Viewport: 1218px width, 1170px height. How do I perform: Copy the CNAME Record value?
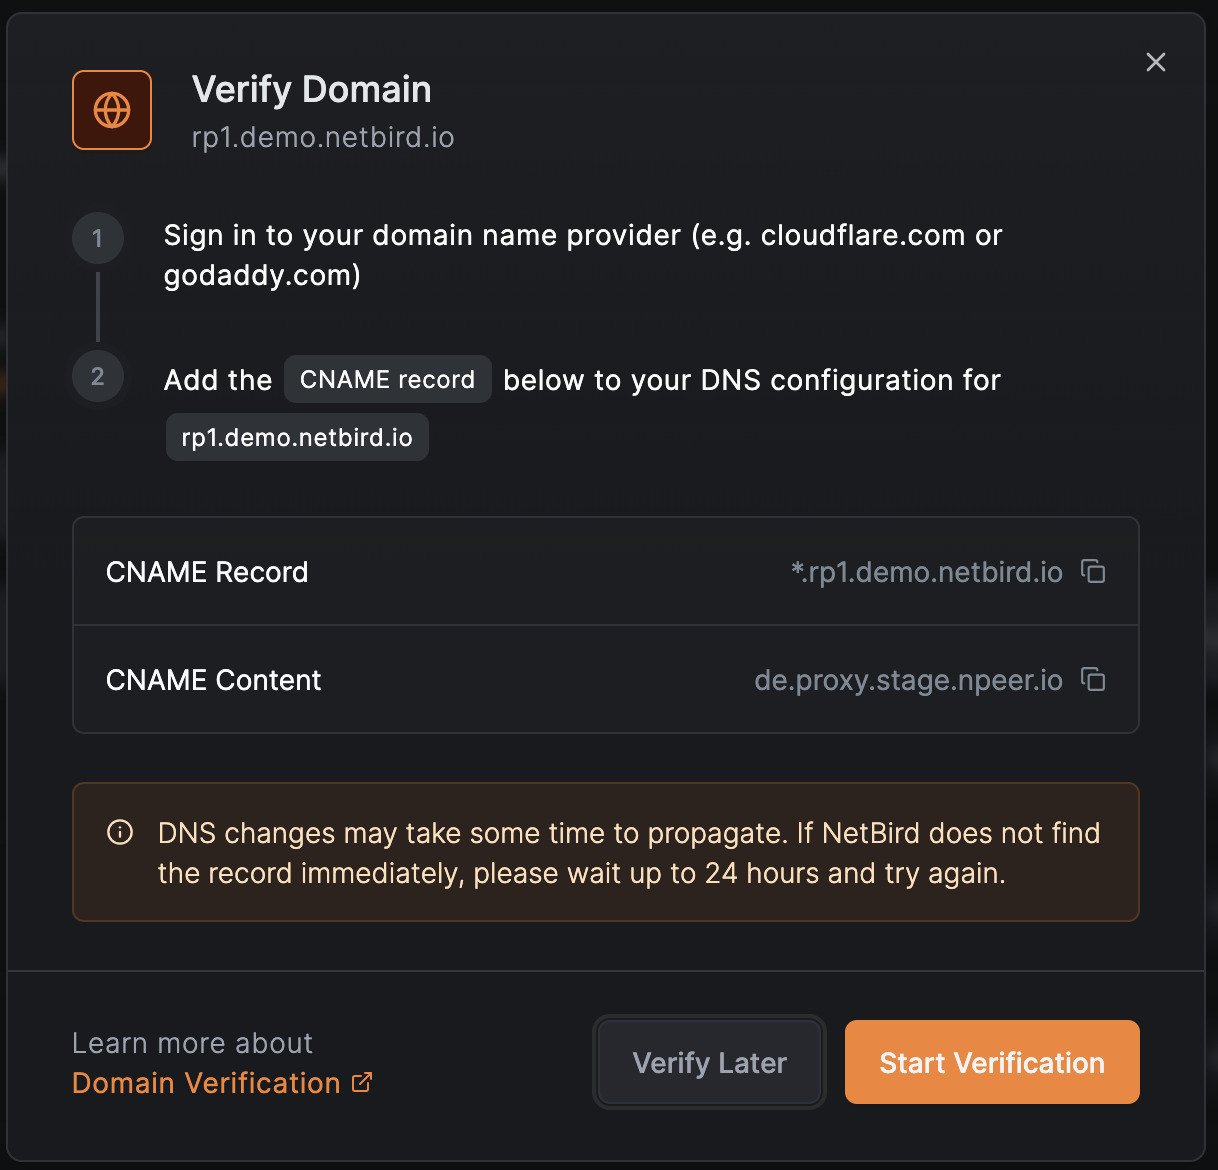(x=1093, y=572)
